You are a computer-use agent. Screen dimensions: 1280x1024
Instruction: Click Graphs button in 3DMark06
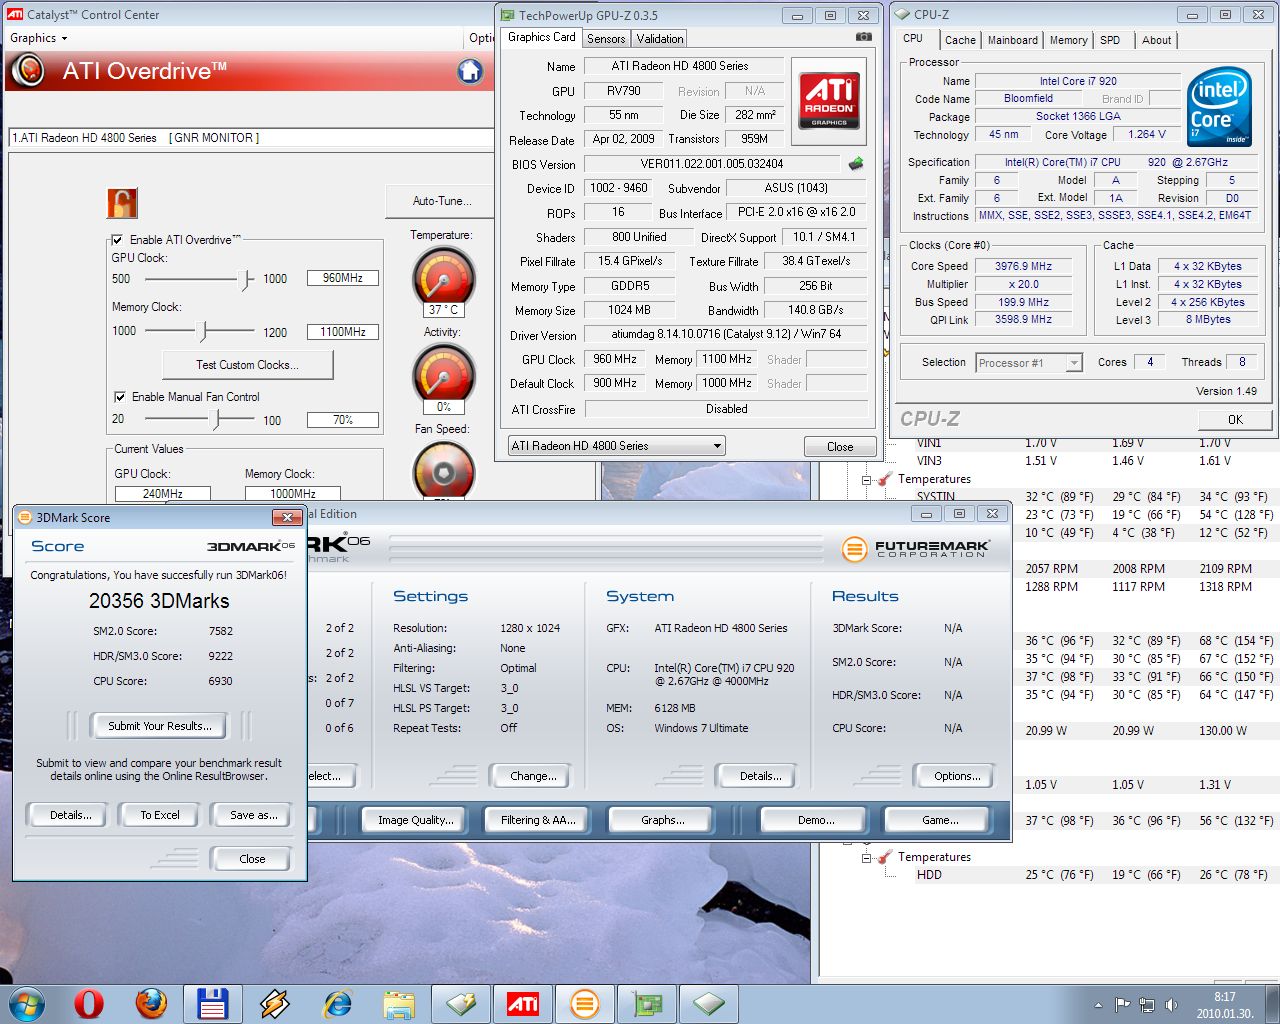tap(662, 820)
